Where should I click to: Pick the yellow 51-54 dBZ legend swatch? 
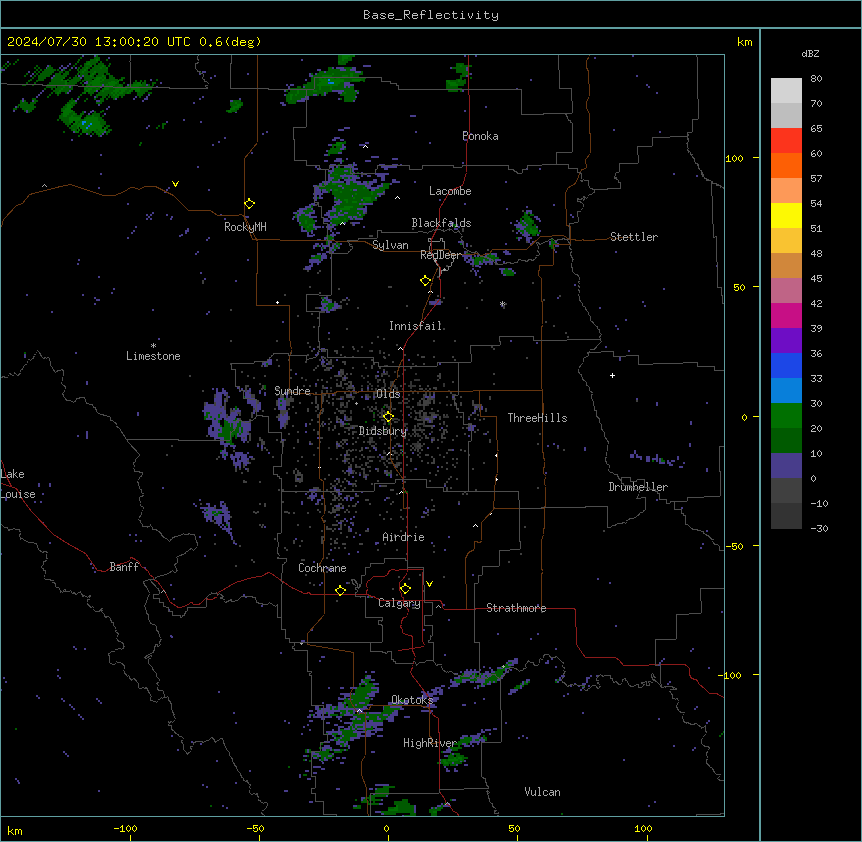tap(786, 215)
